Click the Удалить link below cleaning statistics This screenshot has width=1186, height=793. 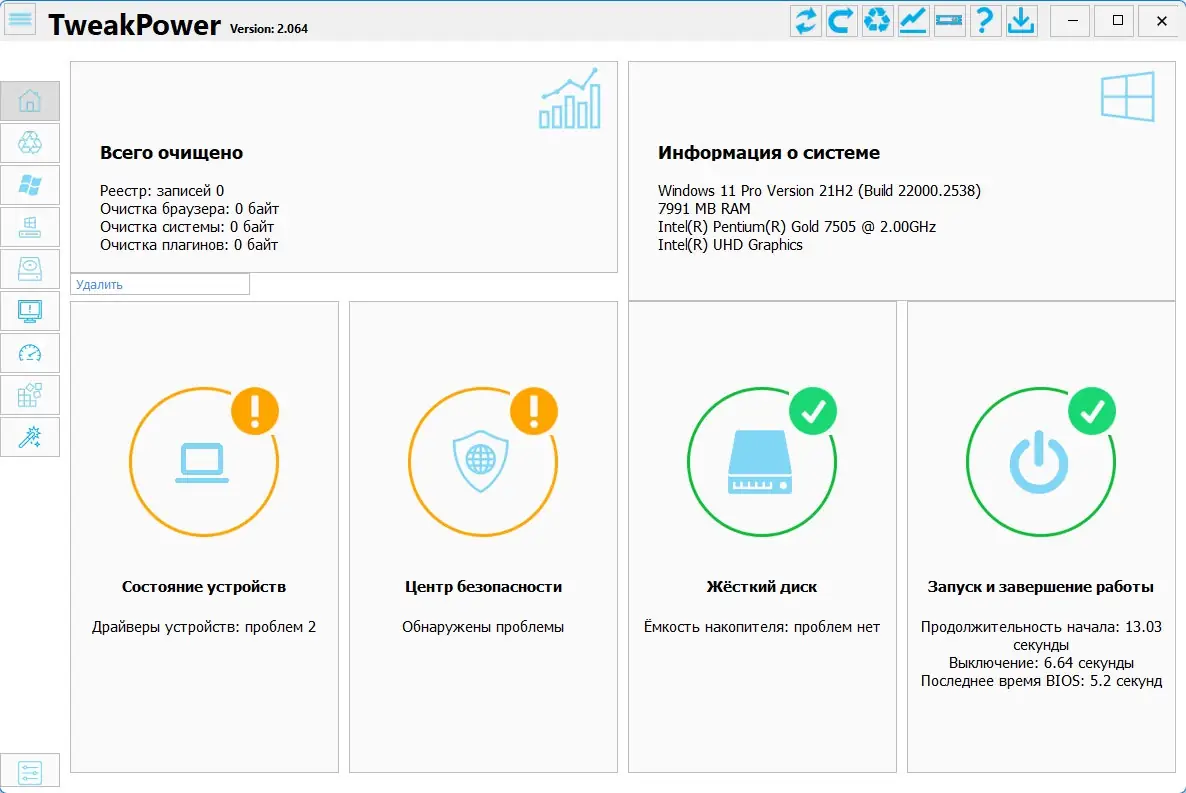99,285
